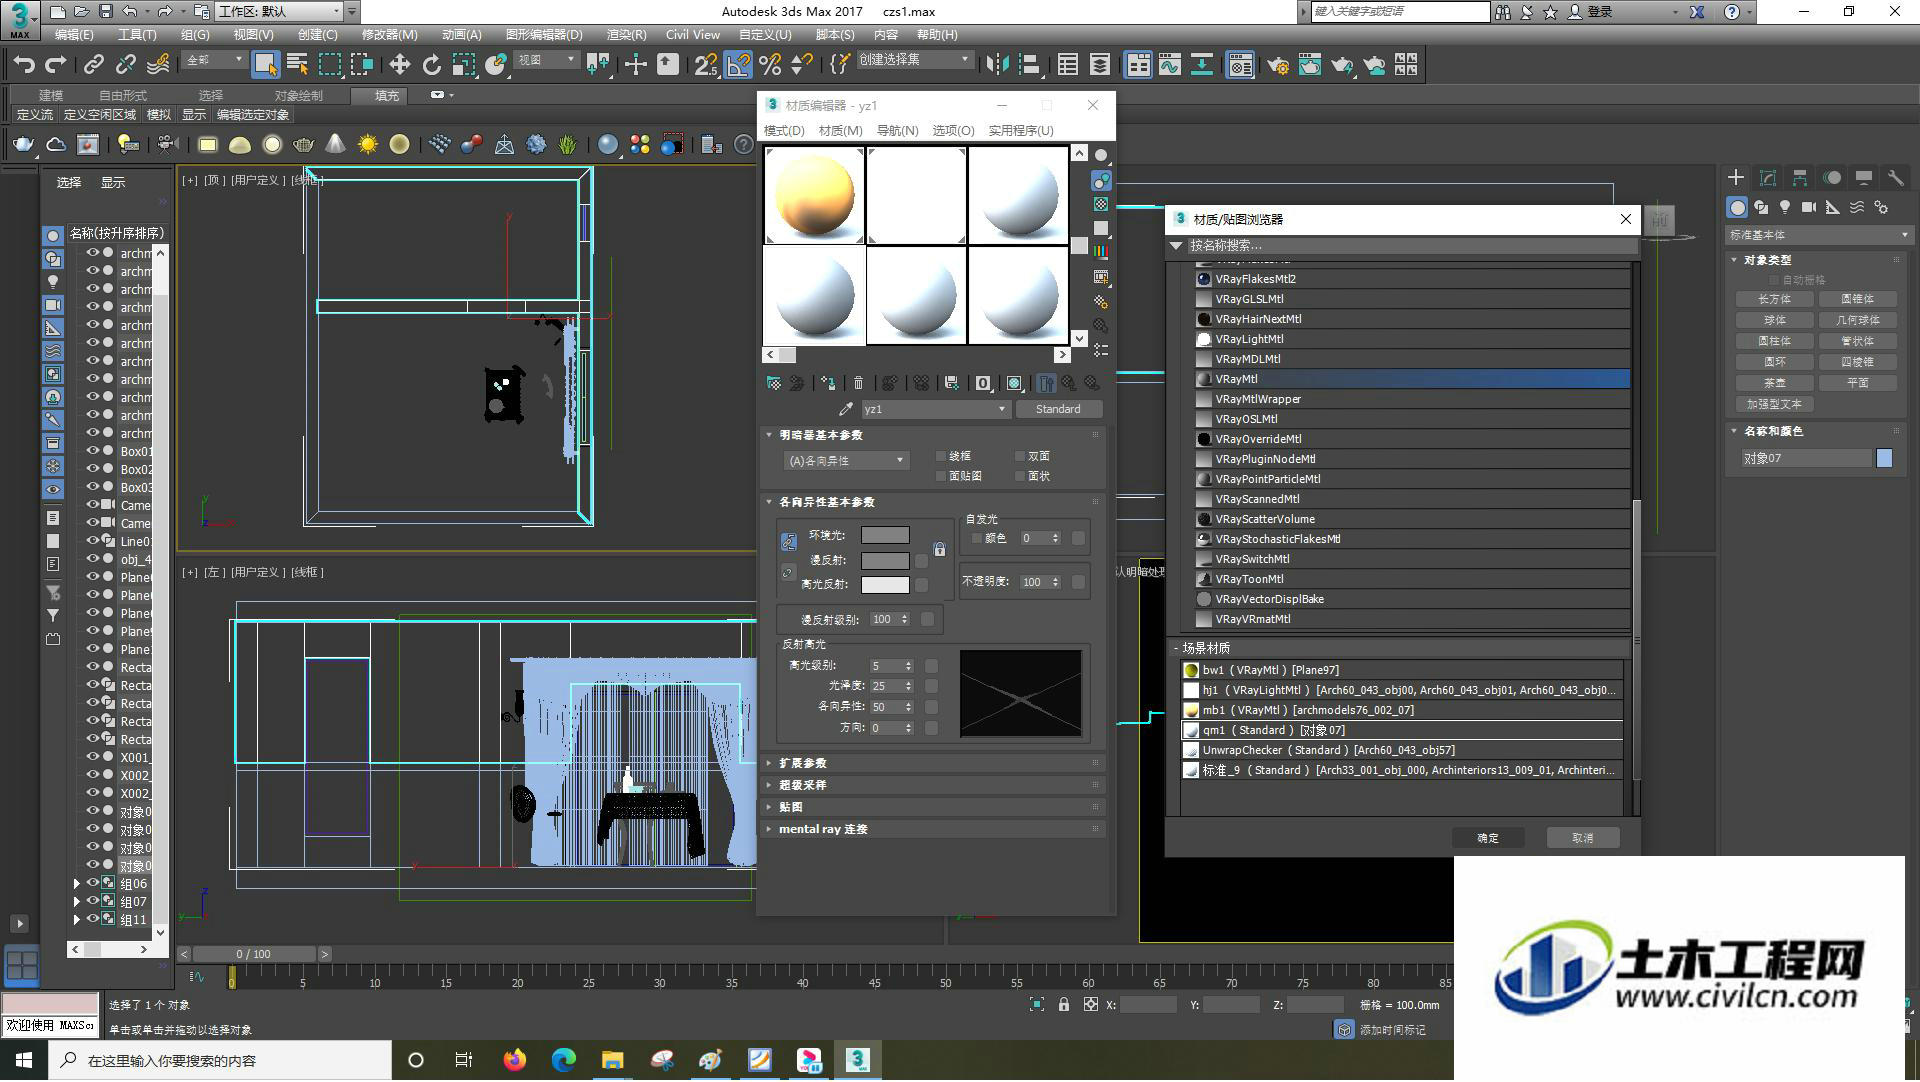Select the Cameras category in command panel
Screen dimensions: 1920x1082
1808,207
